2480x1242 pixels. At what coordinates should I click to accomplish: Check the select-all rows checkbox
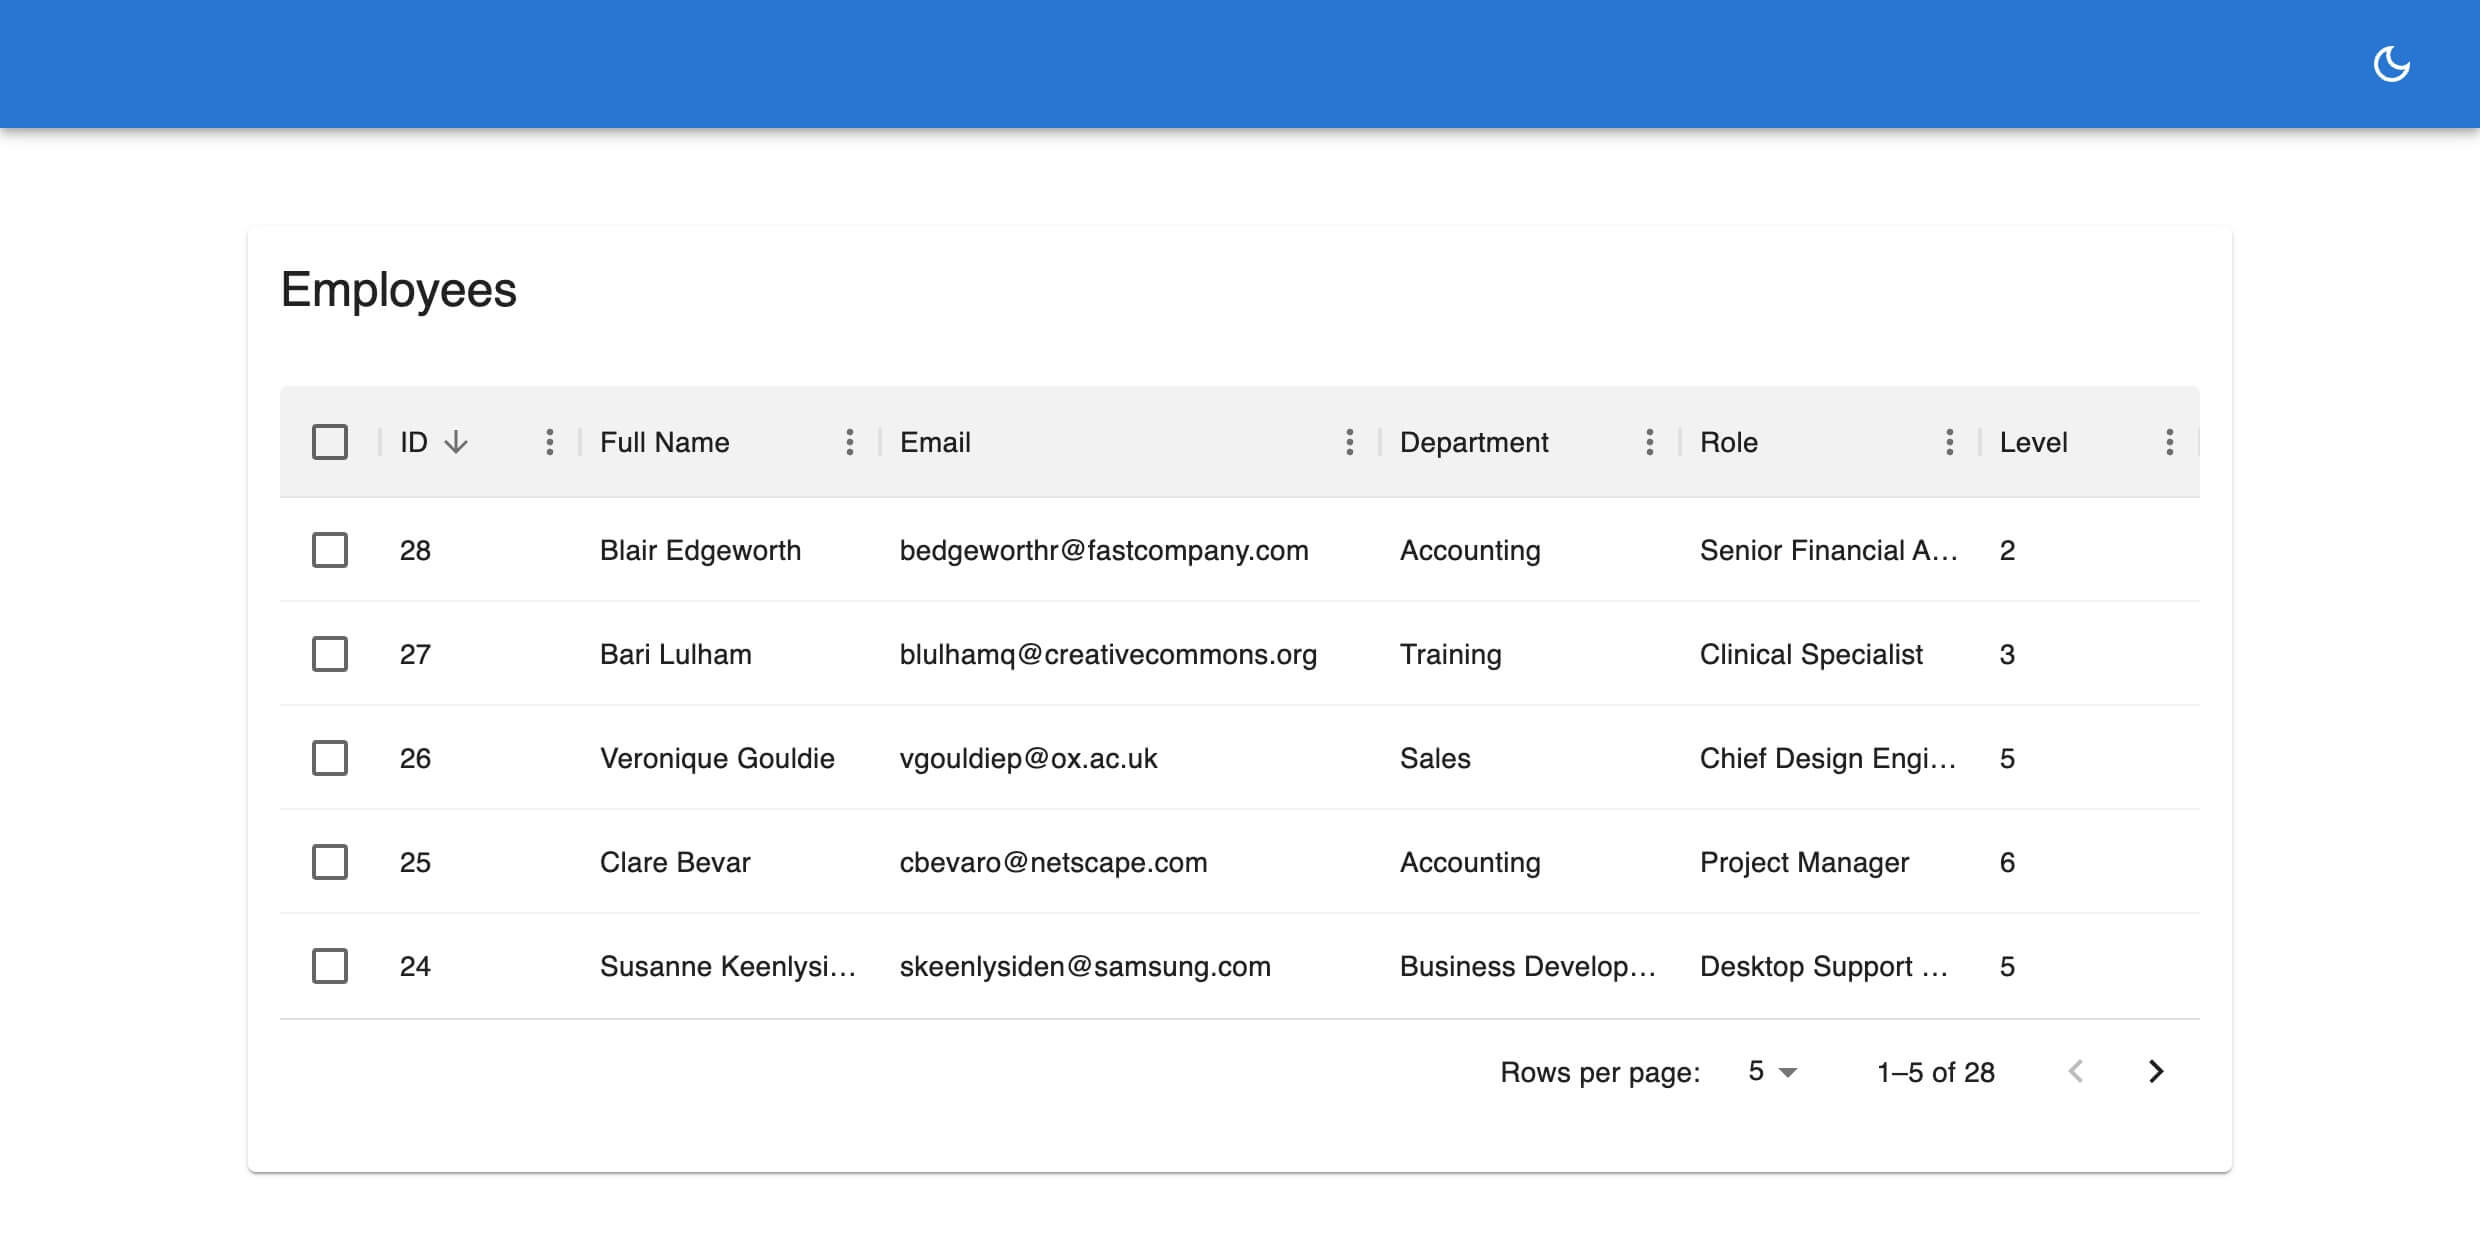coord(330,442)
